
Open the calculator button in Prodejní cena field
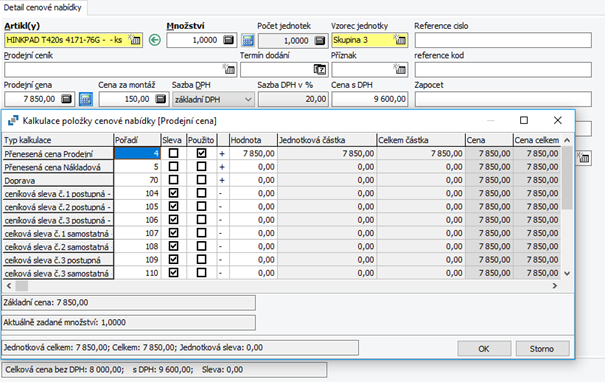66,99
